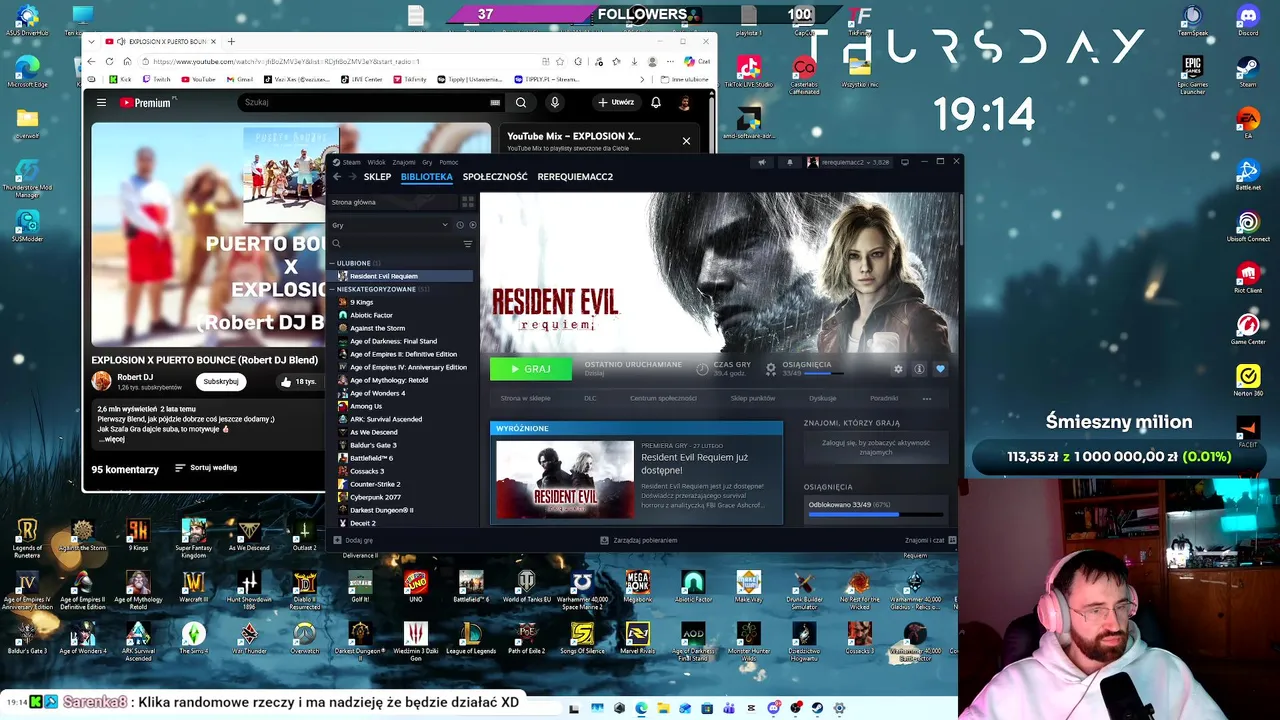Toggle favorite heart for Resident Evil Requiem
Image resolution: width=1280 pixels, height=720 pixels.
(x=940, y=369)
